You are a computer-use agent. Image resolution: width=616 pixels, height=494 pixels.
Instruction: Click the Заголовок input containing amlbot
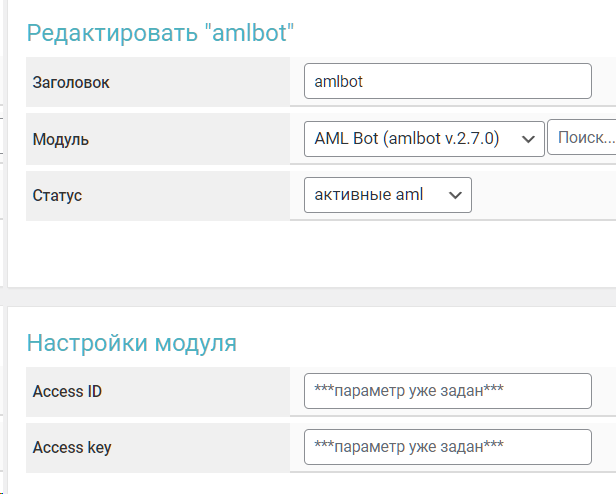(447, 82)
